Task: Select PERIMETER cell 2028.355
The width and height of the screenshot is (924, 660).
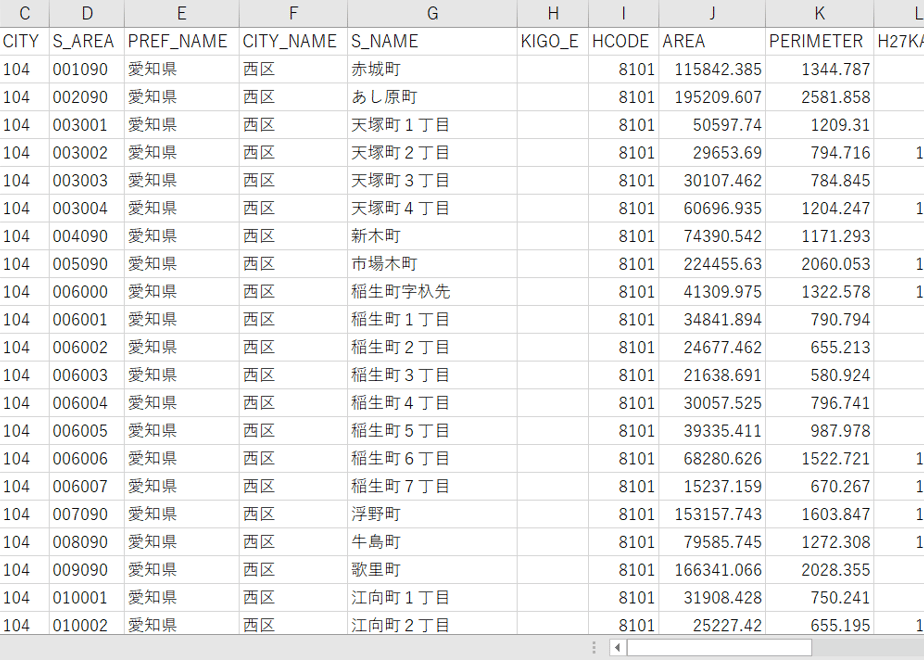Action: pyautogui.click(x=820, y=570)
